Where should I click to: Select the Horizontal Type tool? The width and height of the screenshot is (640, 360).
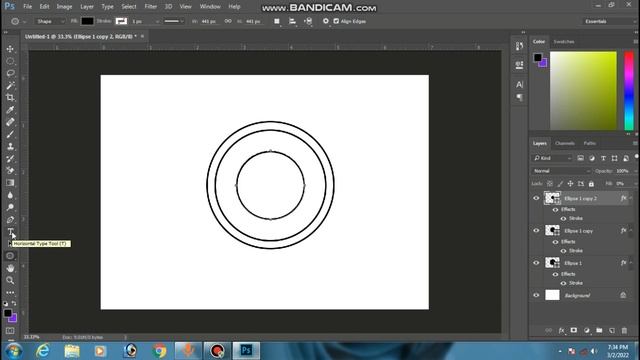point(10,232)
